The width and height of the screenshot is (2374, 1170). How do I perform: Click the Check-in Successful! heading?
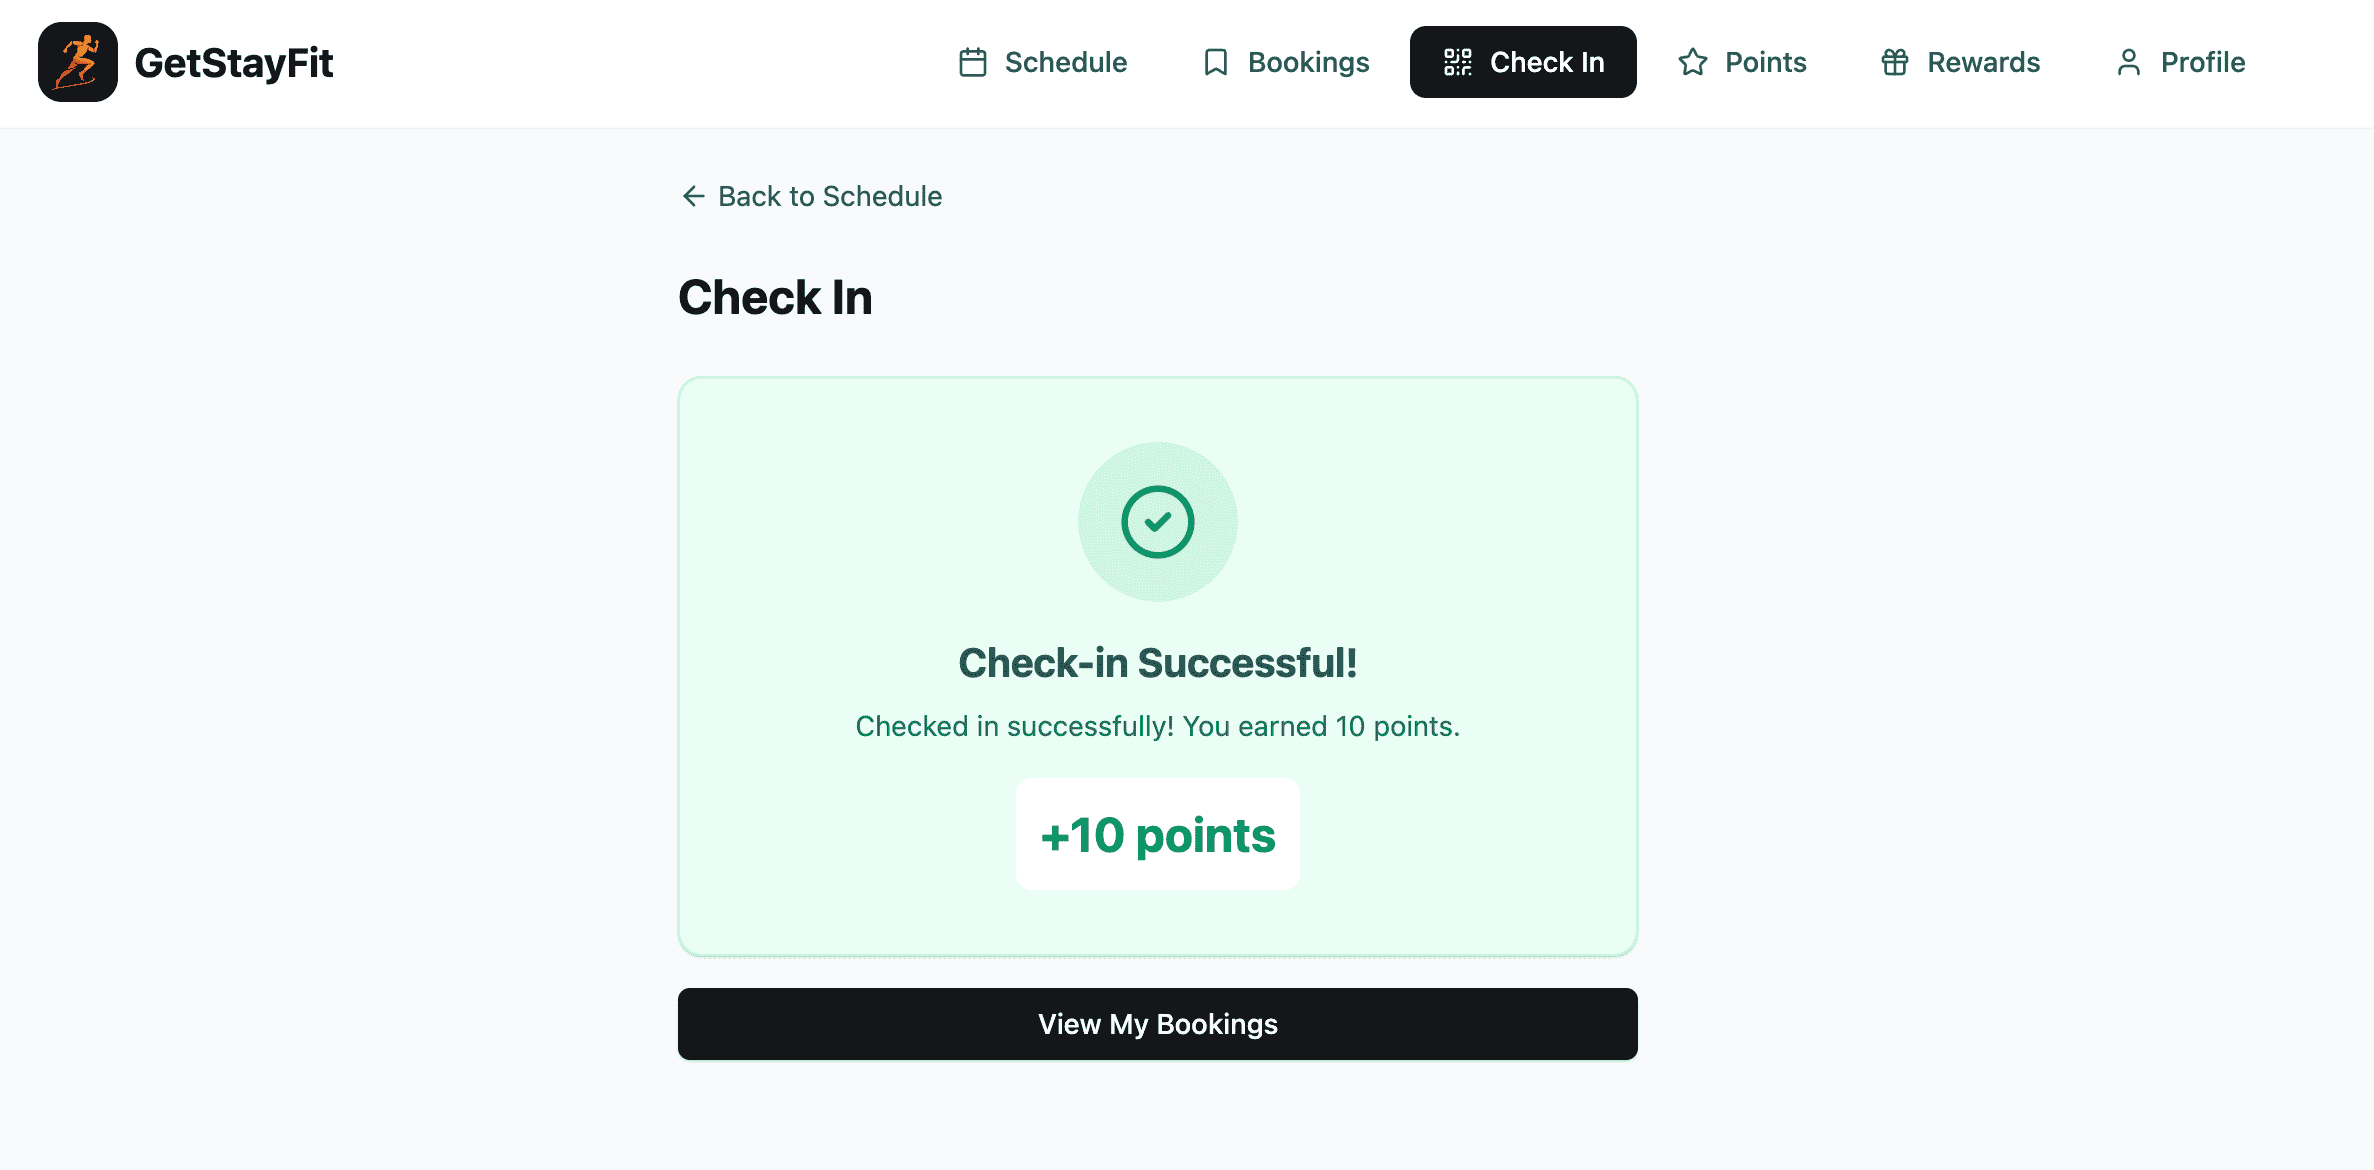coord(1157,663)
